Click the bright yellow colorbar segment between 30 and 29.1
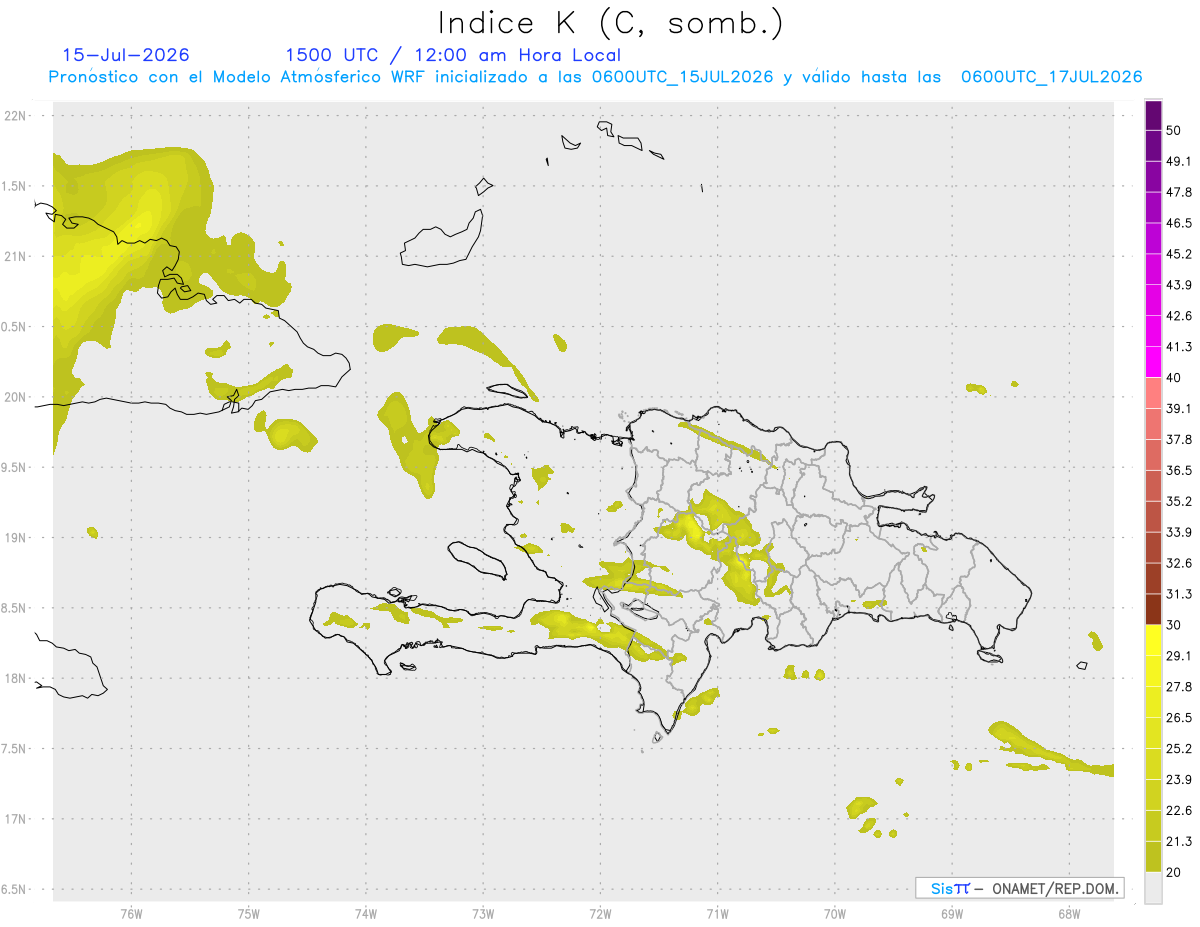This screenshot has width=1200, height=927. pos(1153,640)
